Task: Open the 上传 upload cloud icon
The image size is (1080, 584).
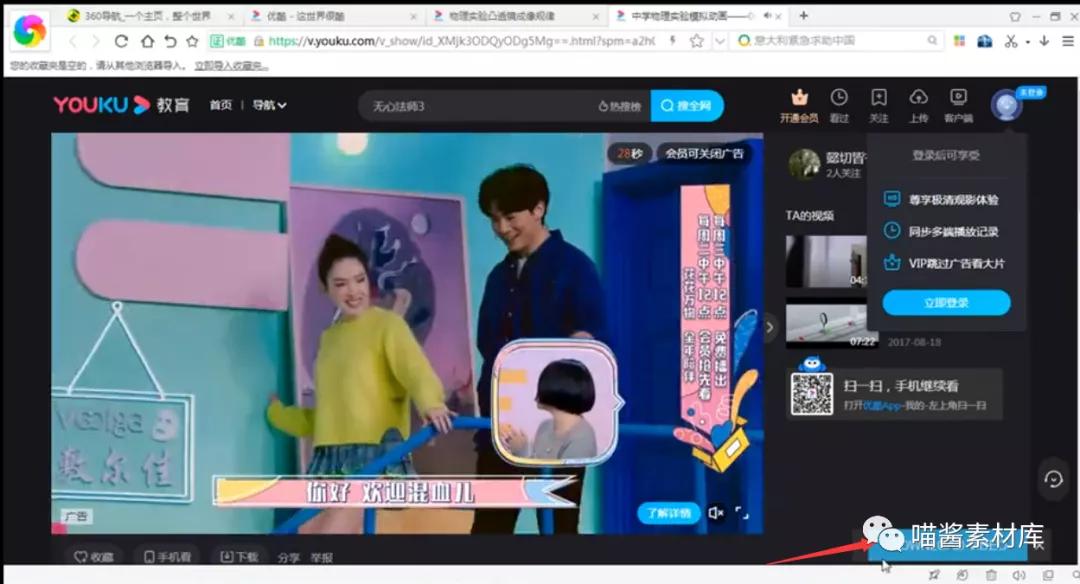Action: (x=918, y=98)
